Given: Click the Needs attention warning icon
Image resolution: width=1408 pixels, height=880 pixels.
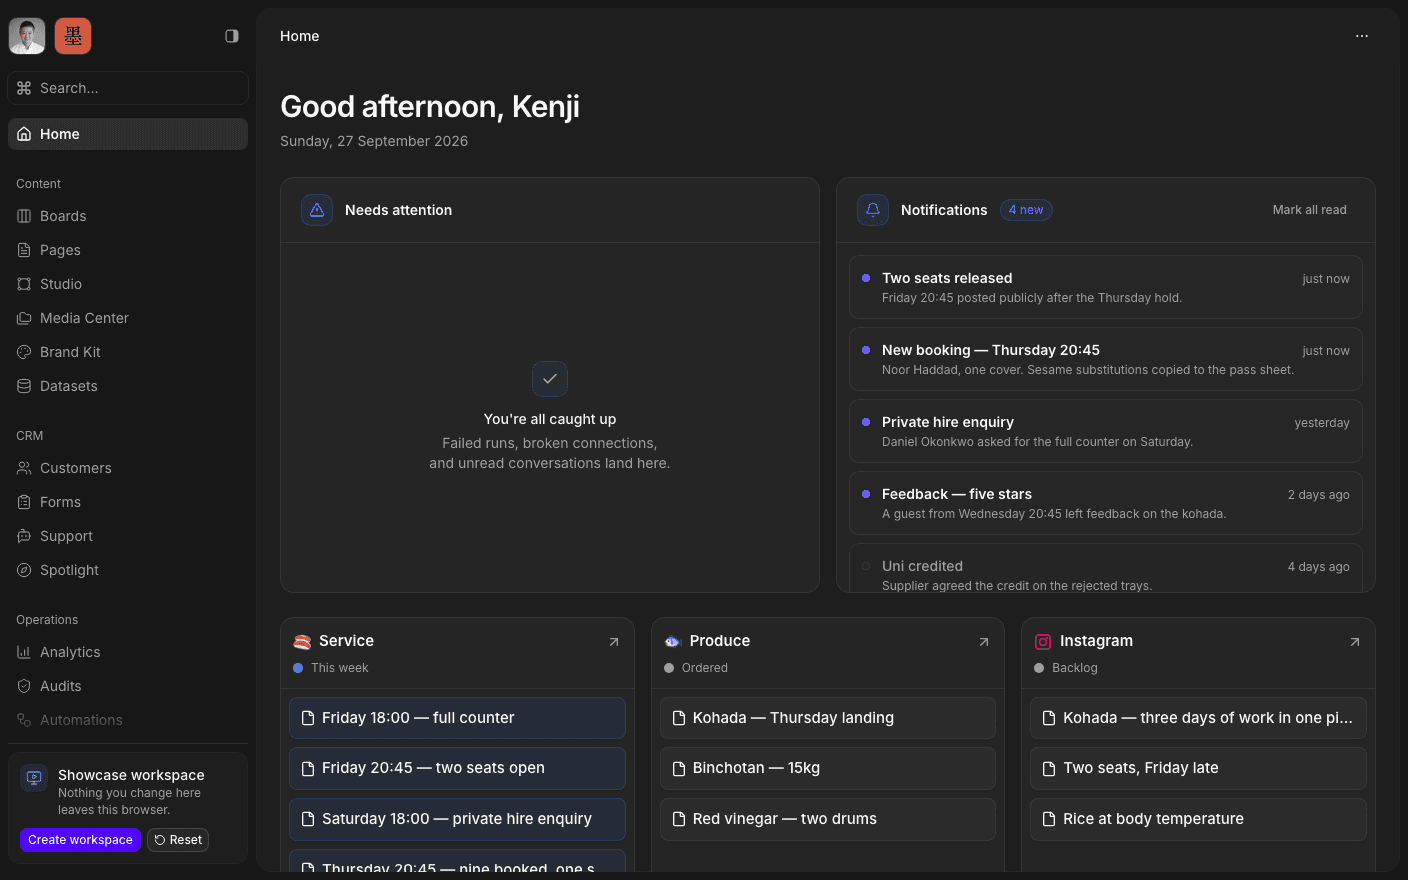Looking at the screenshot, I should tap(317, 210).
